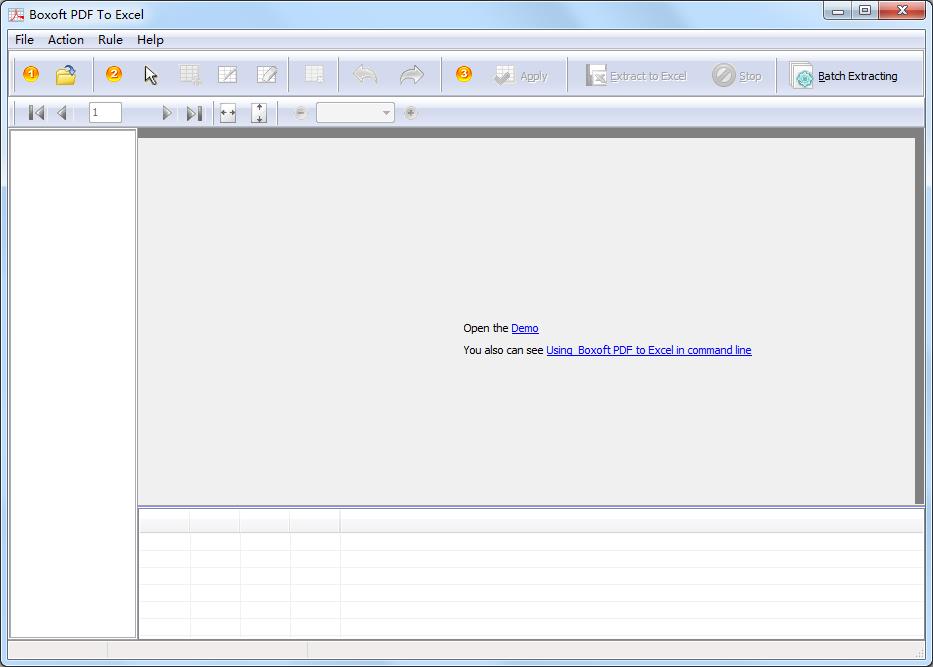
Task: Minimize the application window
Action: [x=838, y=10]
